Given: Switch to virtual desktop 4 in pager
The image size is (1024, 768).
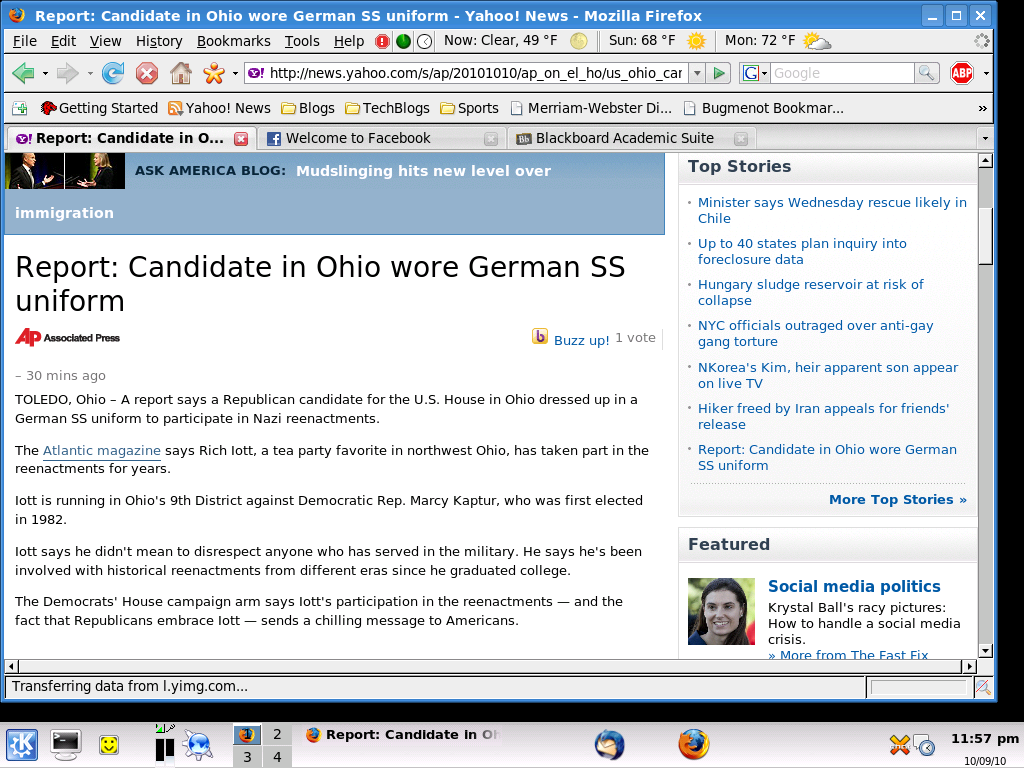Looking at the screenshot, I should (x=277, y=757).
